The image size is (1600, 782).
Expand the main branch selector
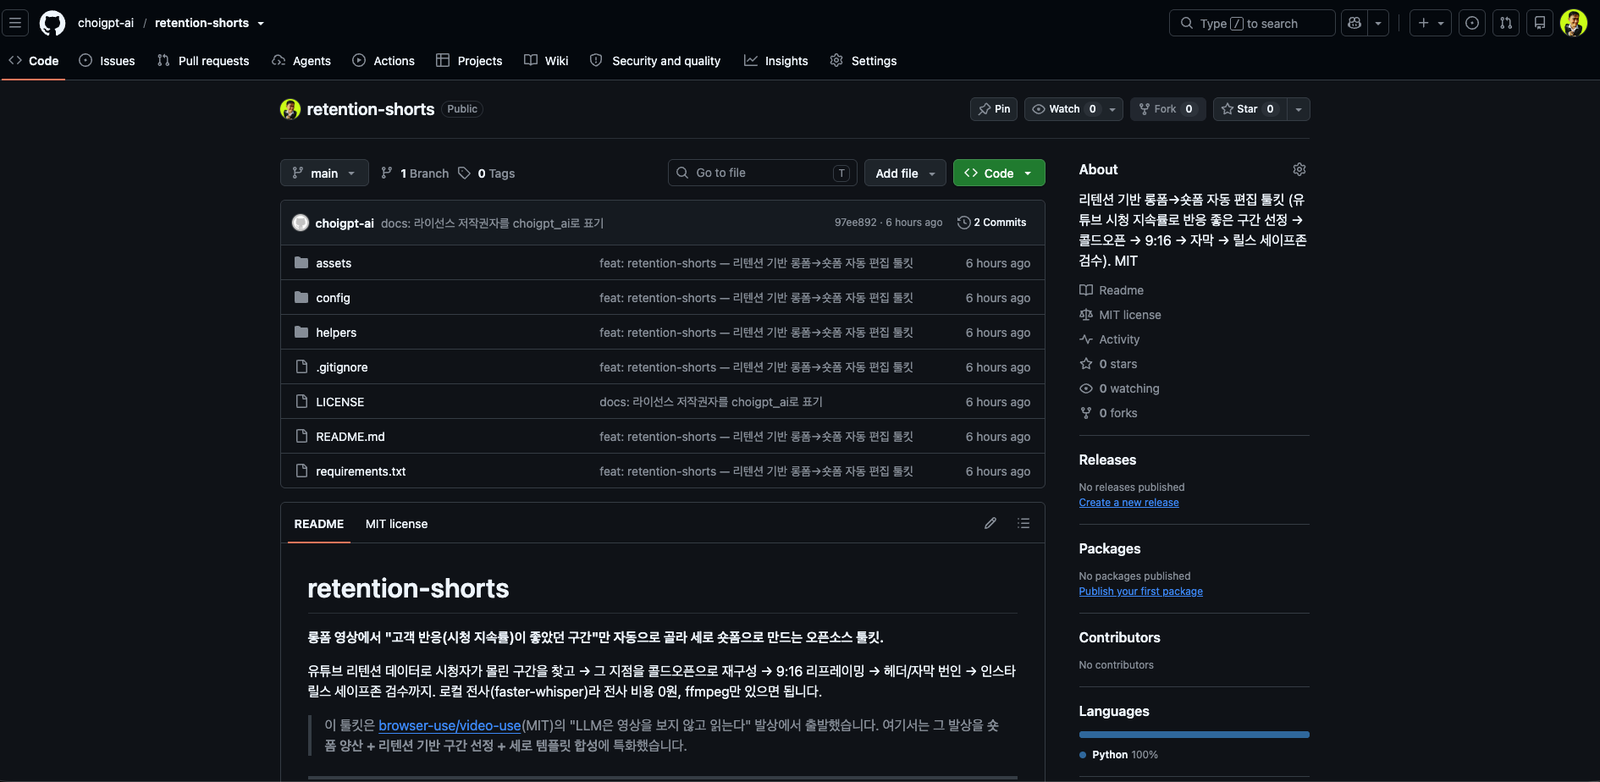coord(324,173)
